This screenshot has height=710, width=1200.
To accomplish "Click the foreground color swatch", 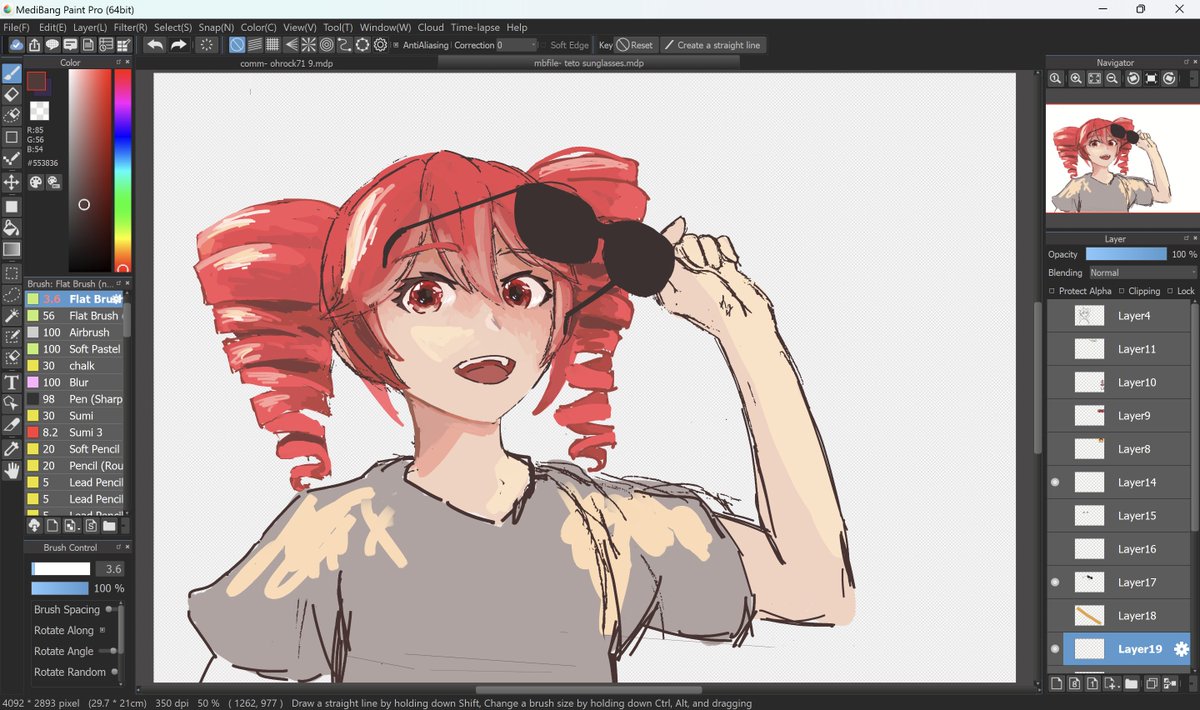I will tap(37, 81).
